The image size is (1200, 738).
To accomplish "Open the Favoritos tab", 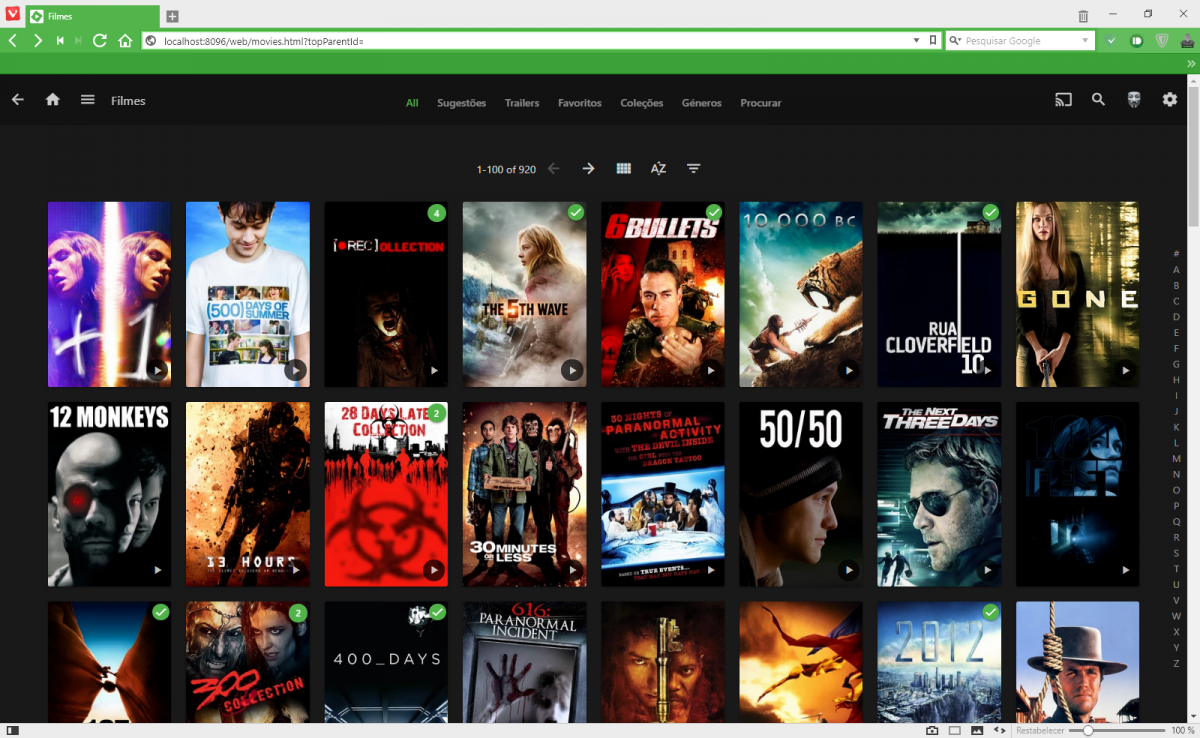I will click(580, 103).
